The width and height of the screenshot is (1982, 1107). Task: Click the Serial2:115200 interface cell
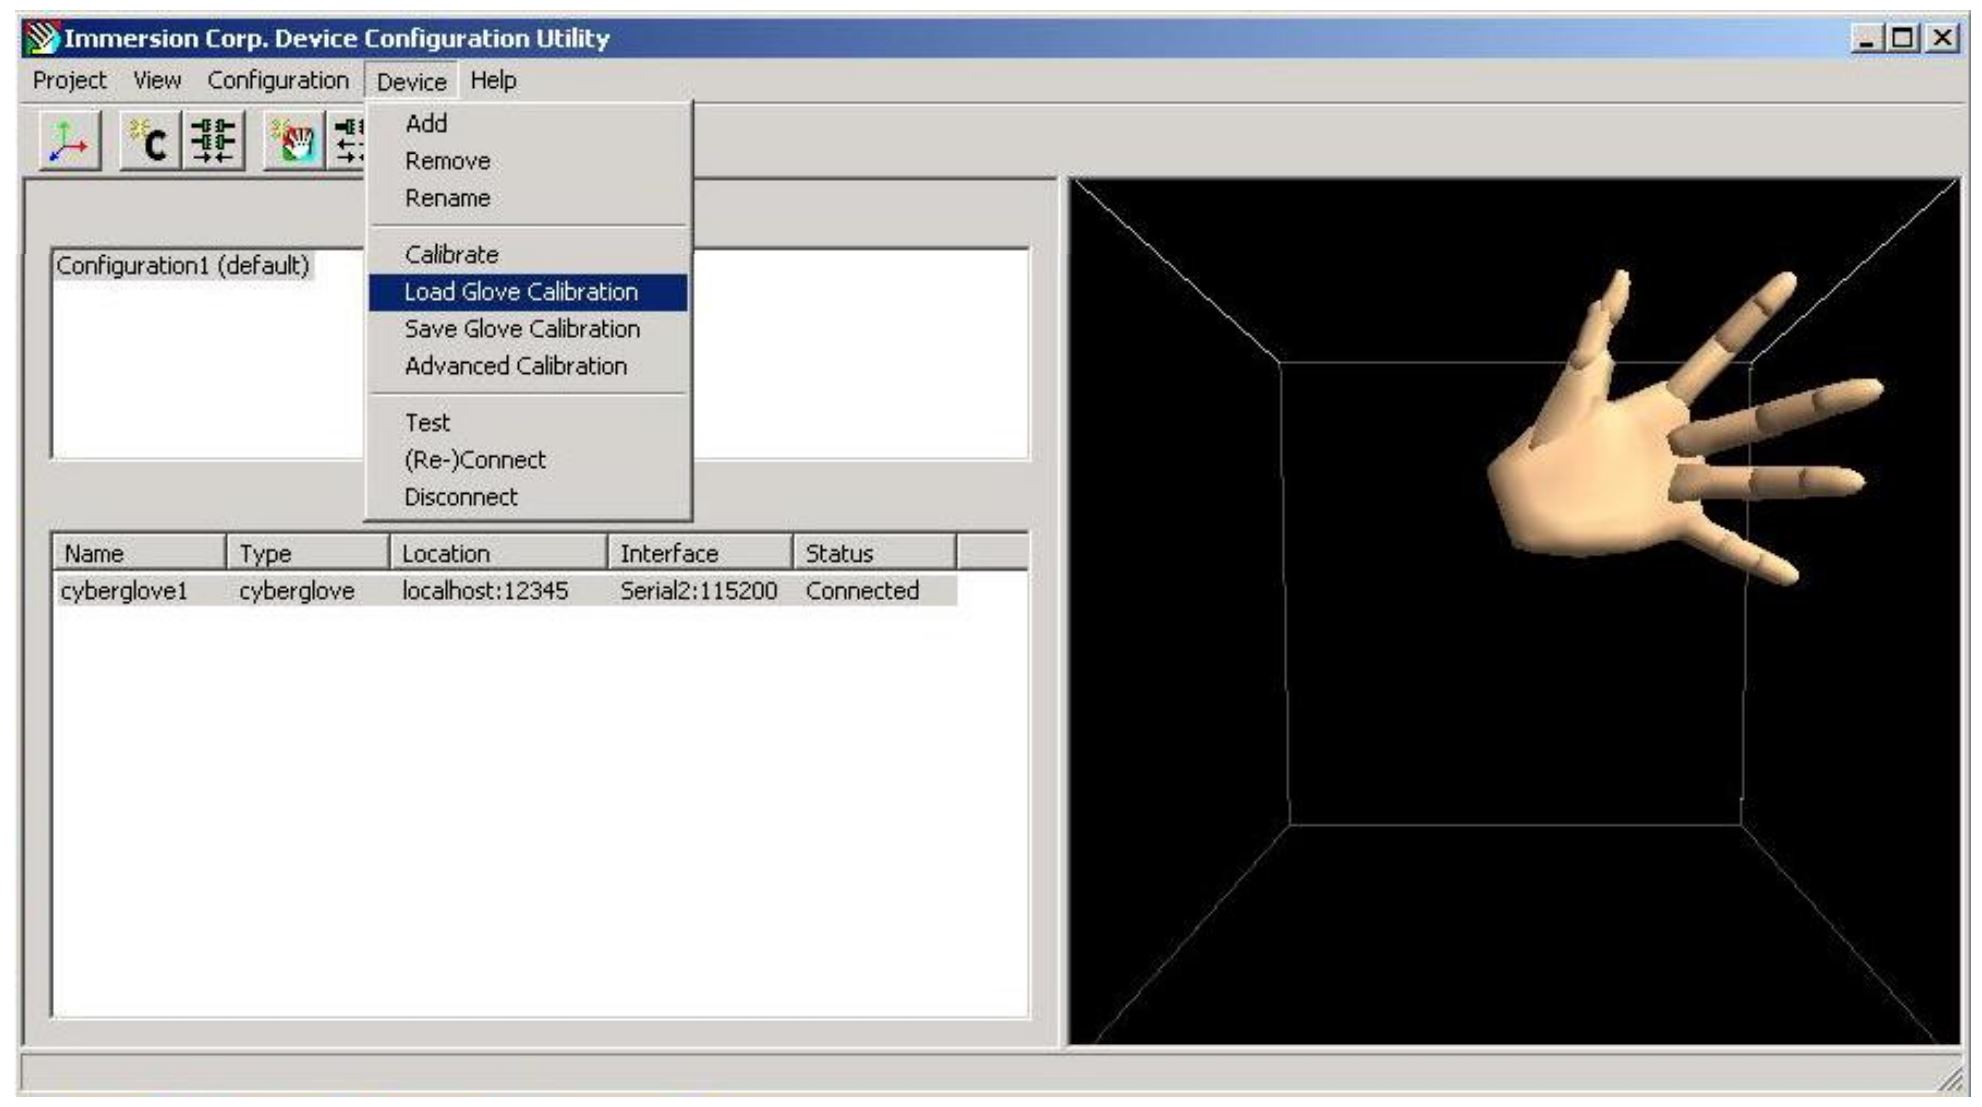(699, 591)
